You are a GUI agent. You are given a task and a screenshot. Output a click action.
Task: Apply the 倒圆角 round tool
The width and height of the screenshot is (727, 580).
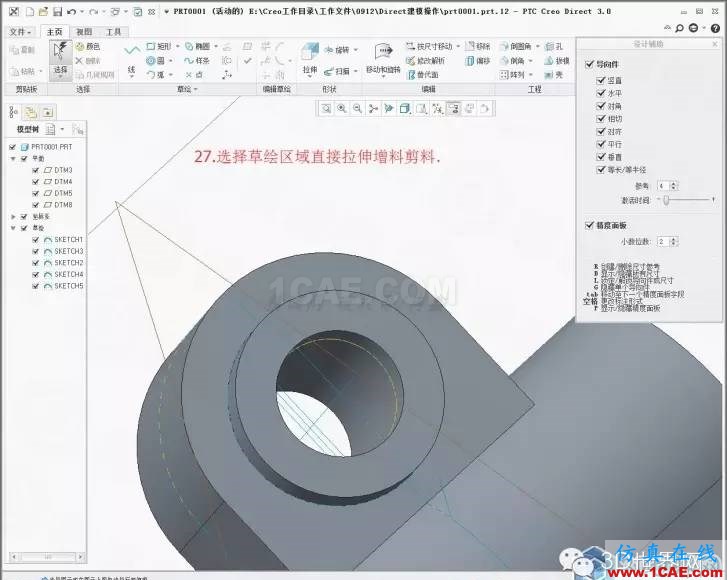(x=516, y=46)
